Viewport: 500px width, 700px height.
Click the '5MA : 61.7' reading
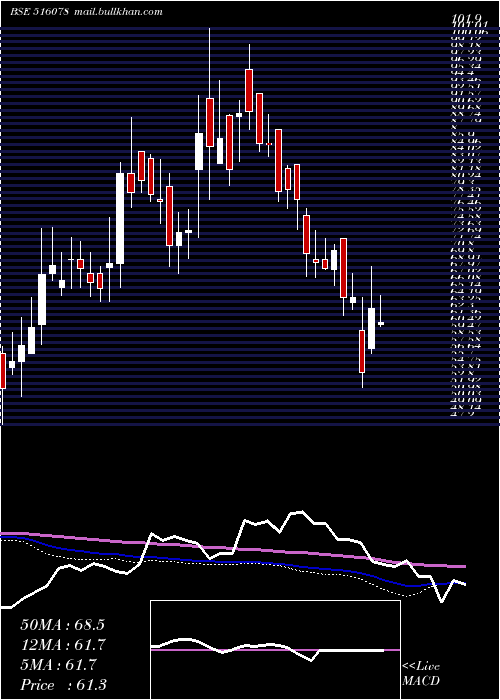tap(58, 665)
